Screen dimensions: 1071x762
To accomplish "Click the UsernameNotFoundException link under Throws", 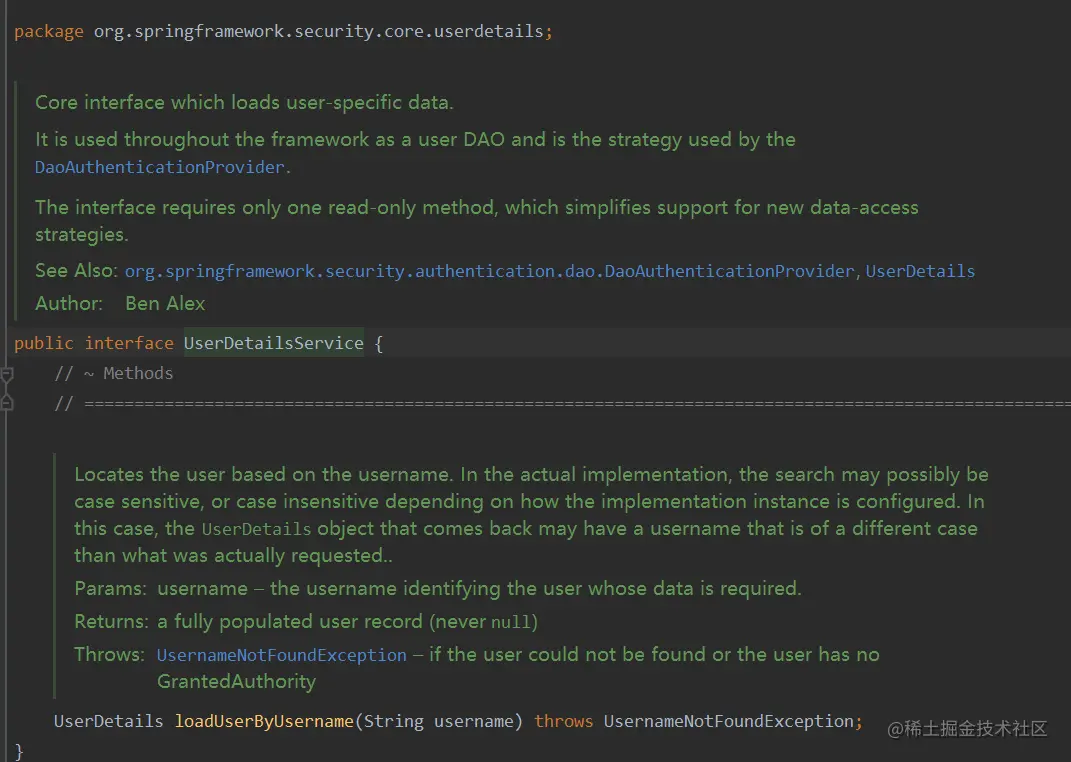I will (x=281, y=655).
